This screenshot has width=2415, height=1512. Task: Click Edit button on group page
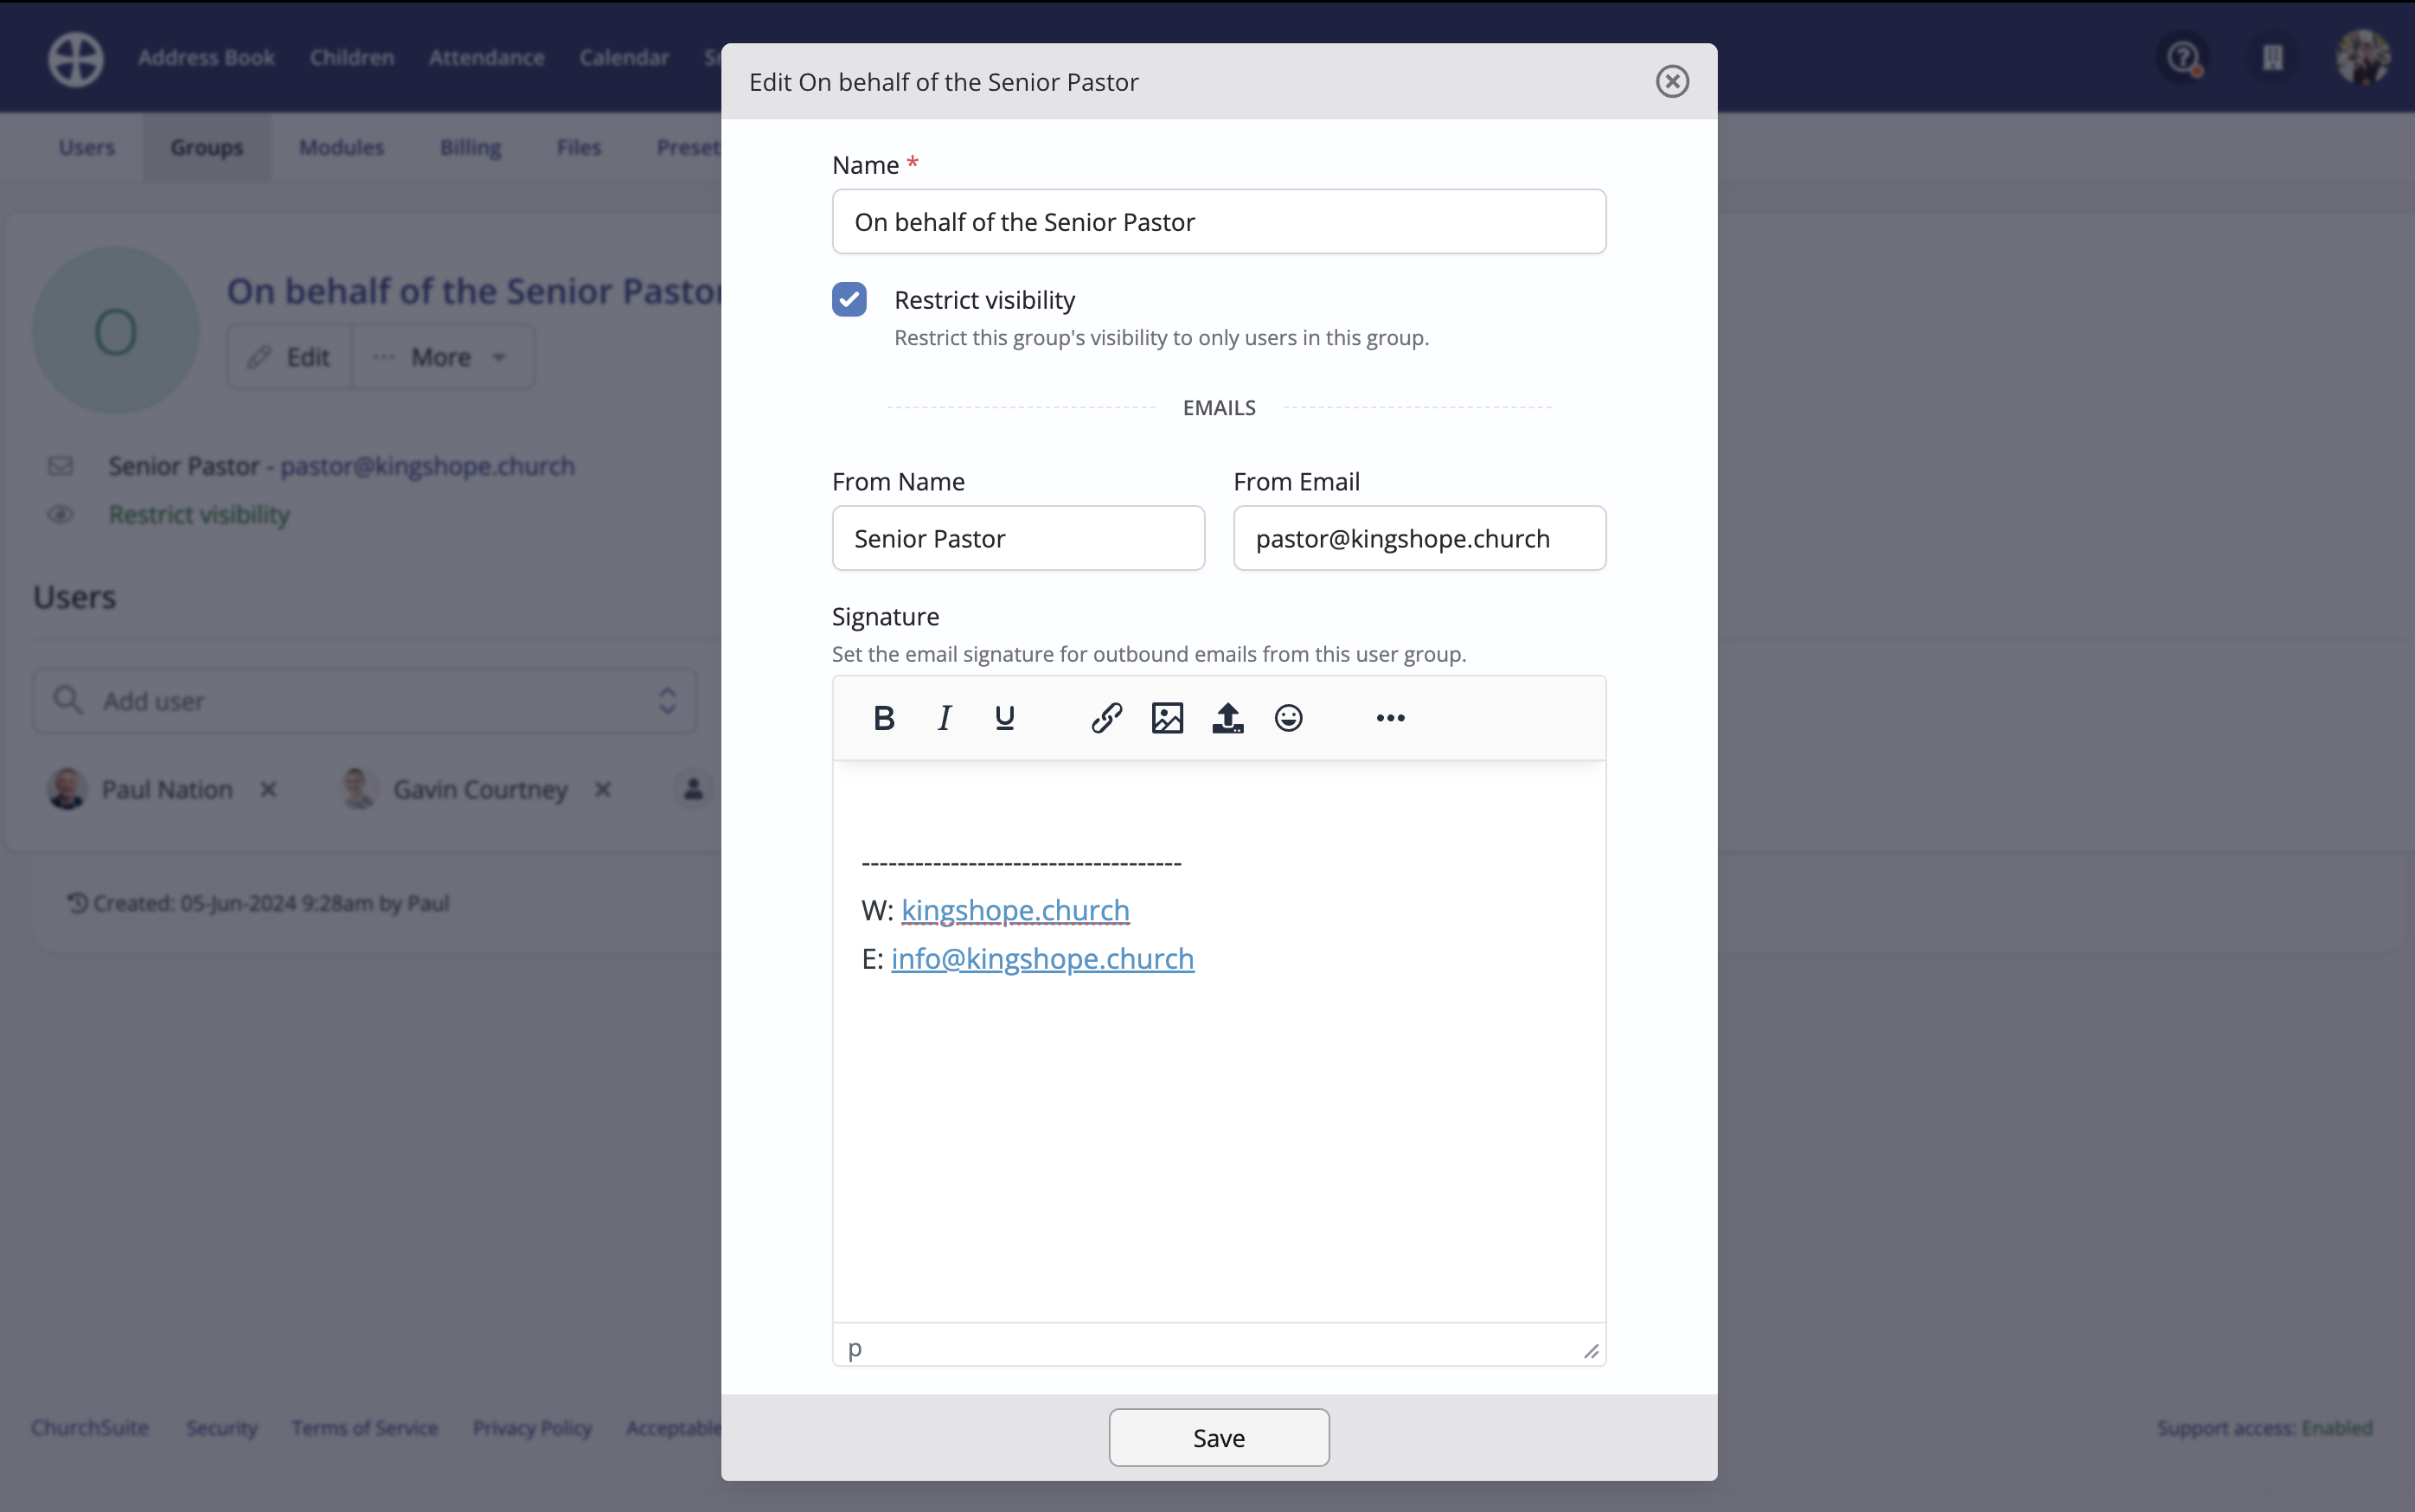(290, 357)
